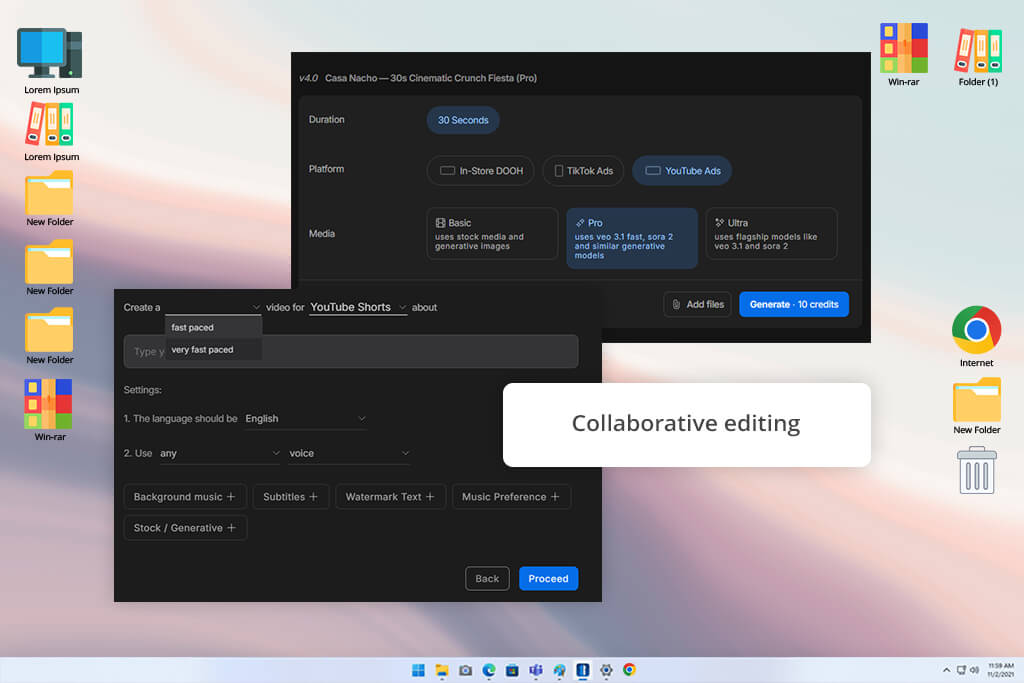Image resolution: width=1024 pixels, height=683 pixels.
Task: Add the Watermark Text setting
Action: (x=390, y=497)
